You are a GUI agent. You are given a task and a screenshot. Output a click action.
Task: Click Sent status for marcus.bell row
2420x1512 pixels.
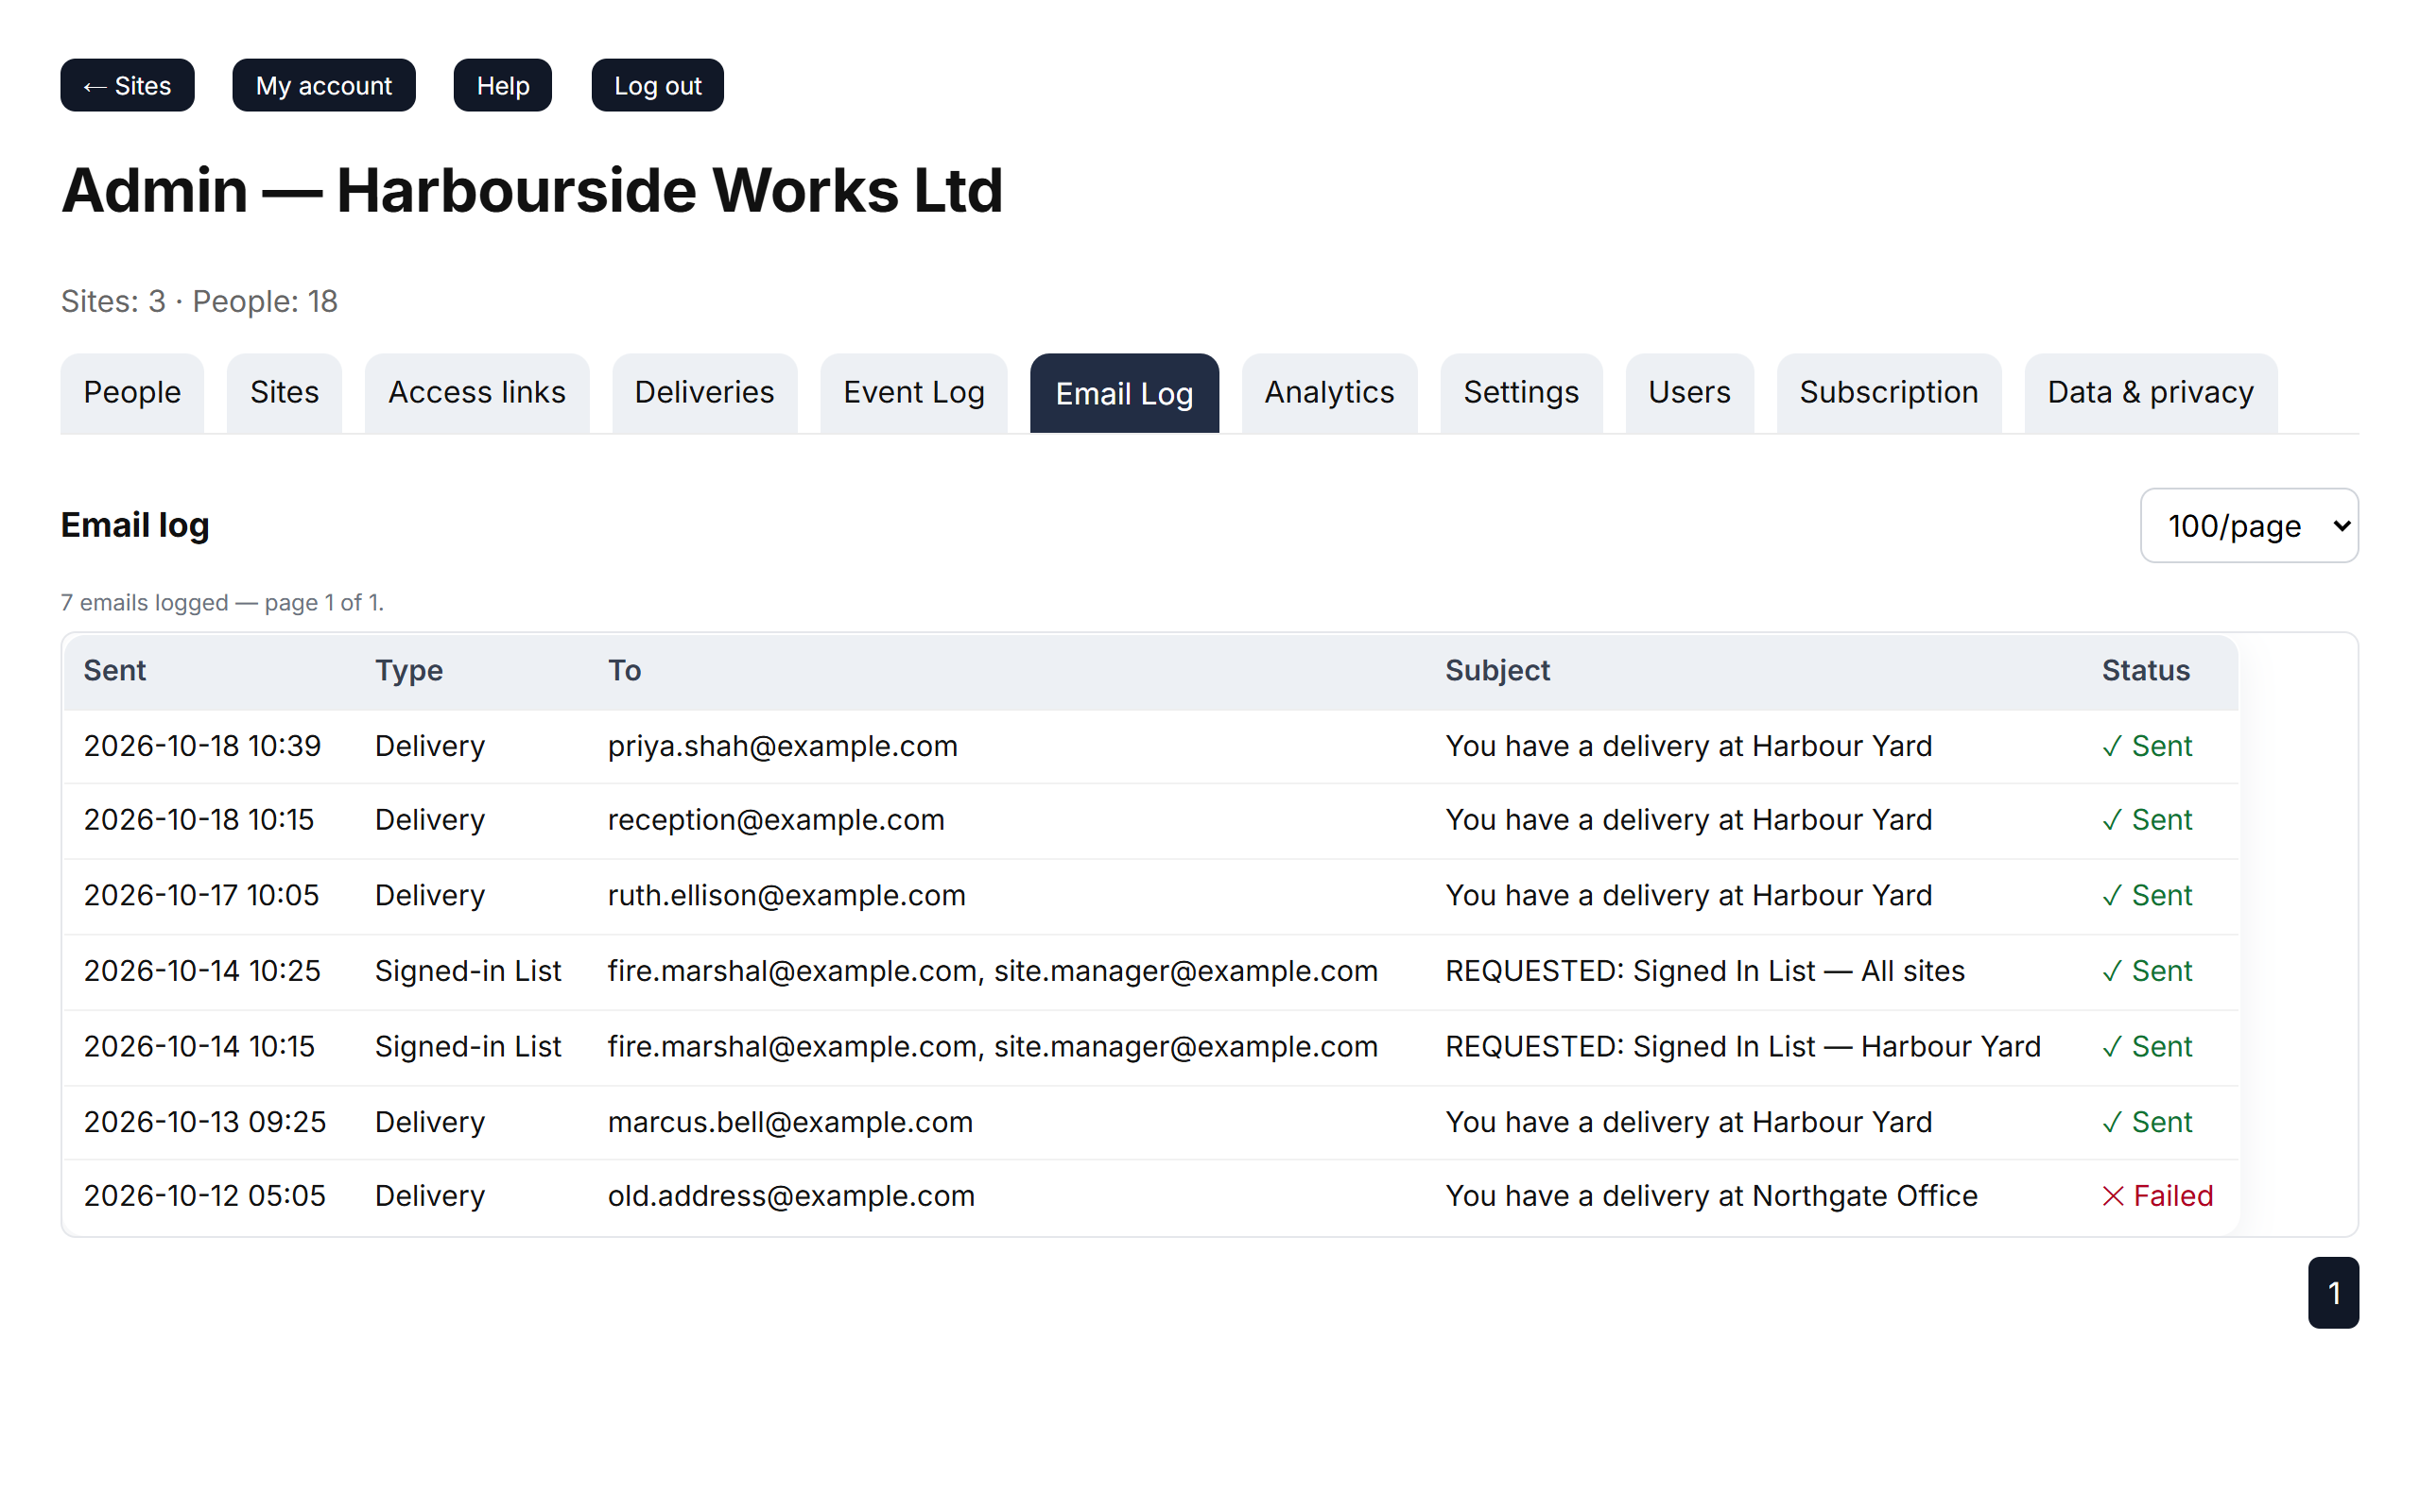pyautogui.click(x=2146, y=1122)
